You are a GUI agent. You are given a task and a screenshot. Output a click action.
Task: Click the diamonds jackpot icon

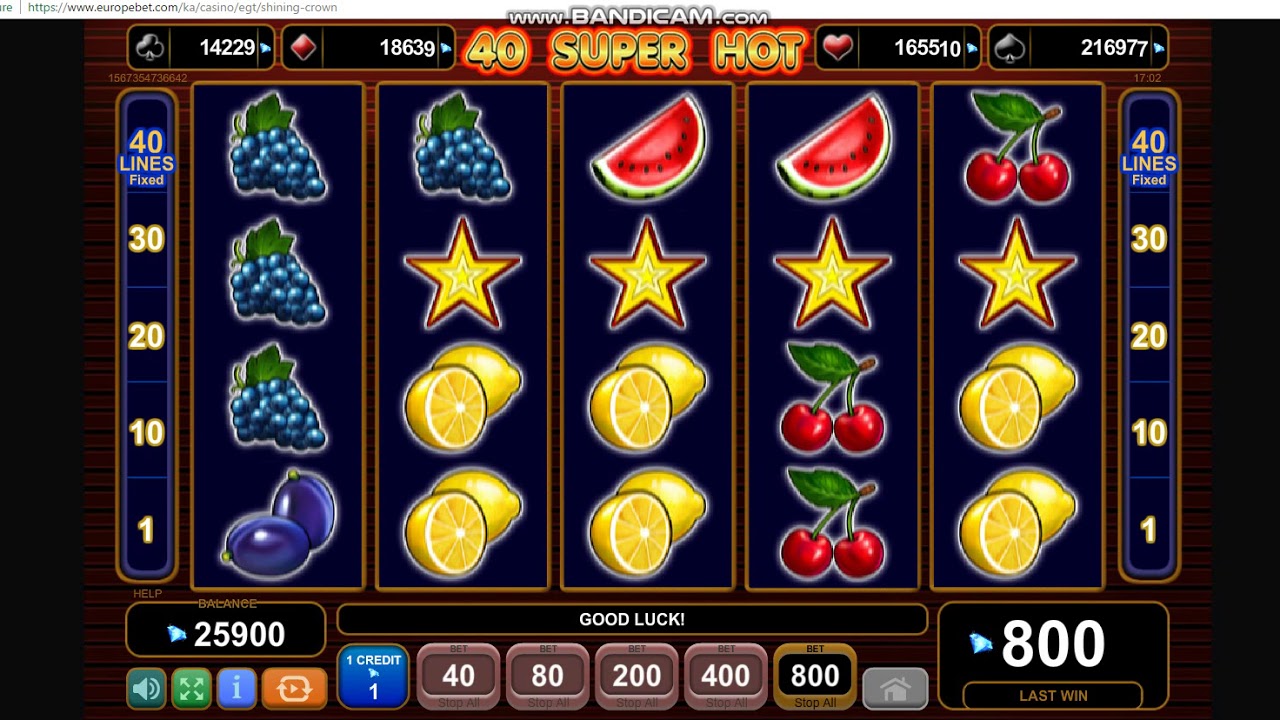(305, 47)
